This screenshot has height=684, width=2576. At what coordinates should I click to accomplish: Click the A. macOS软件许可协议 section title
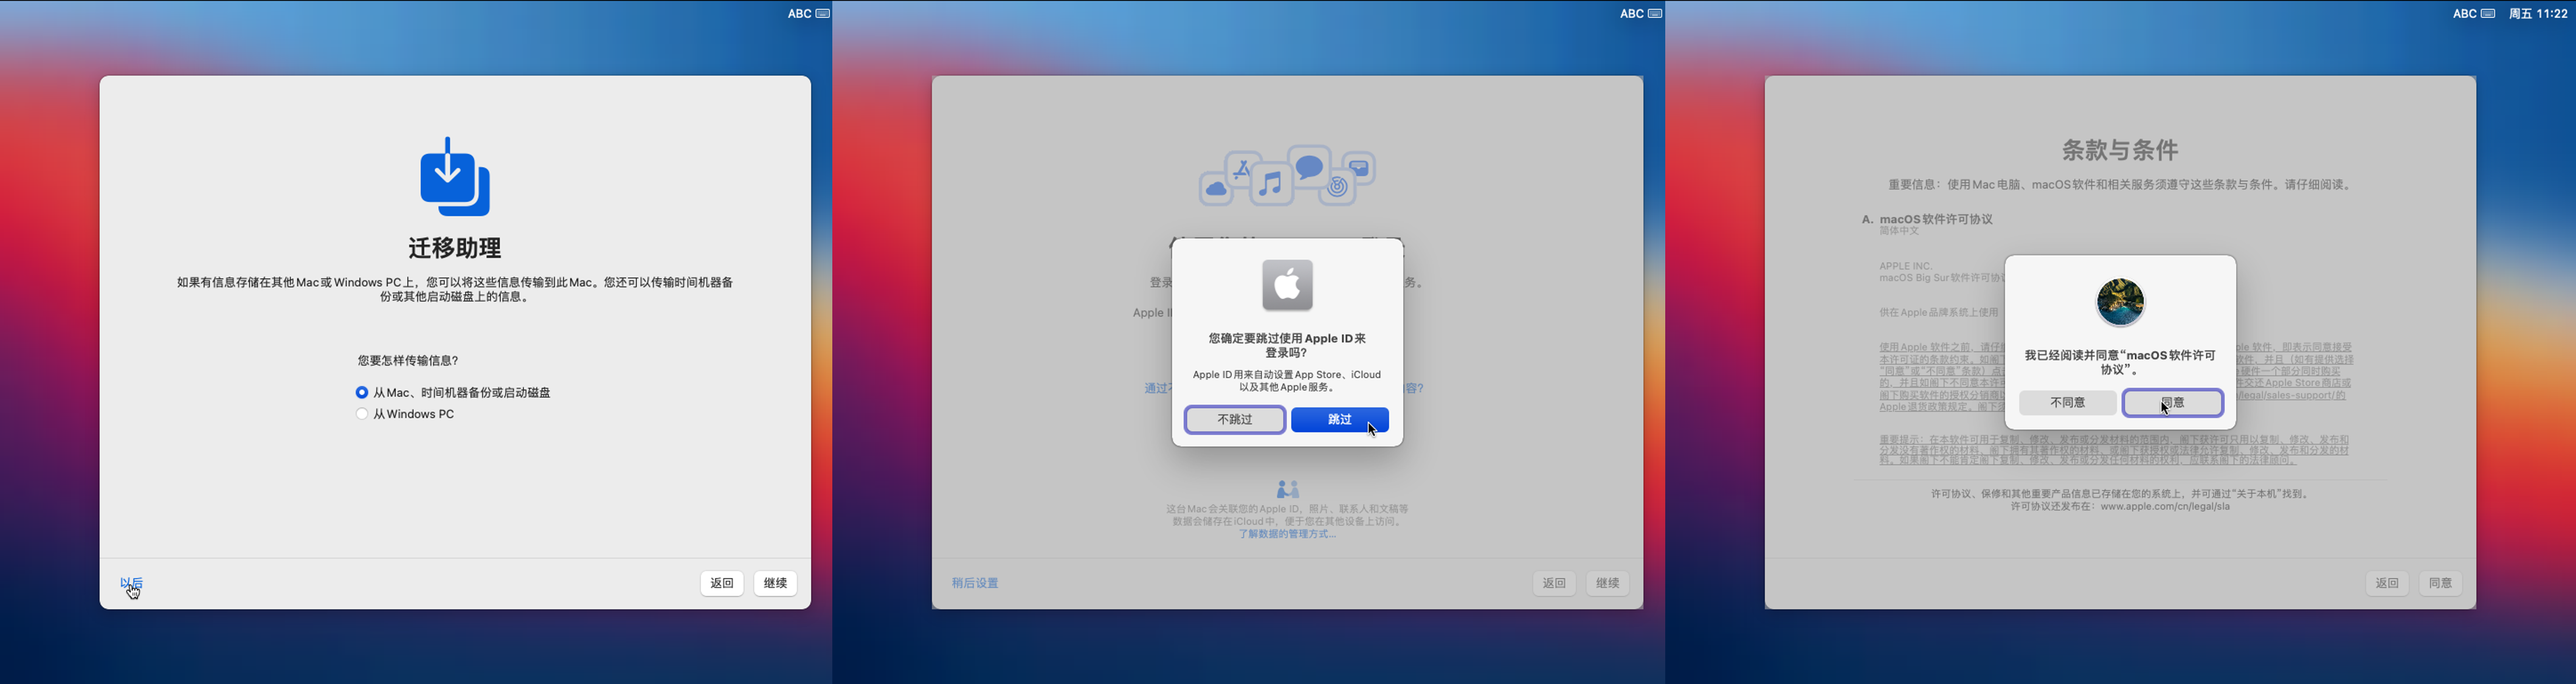pos(1927,219)
